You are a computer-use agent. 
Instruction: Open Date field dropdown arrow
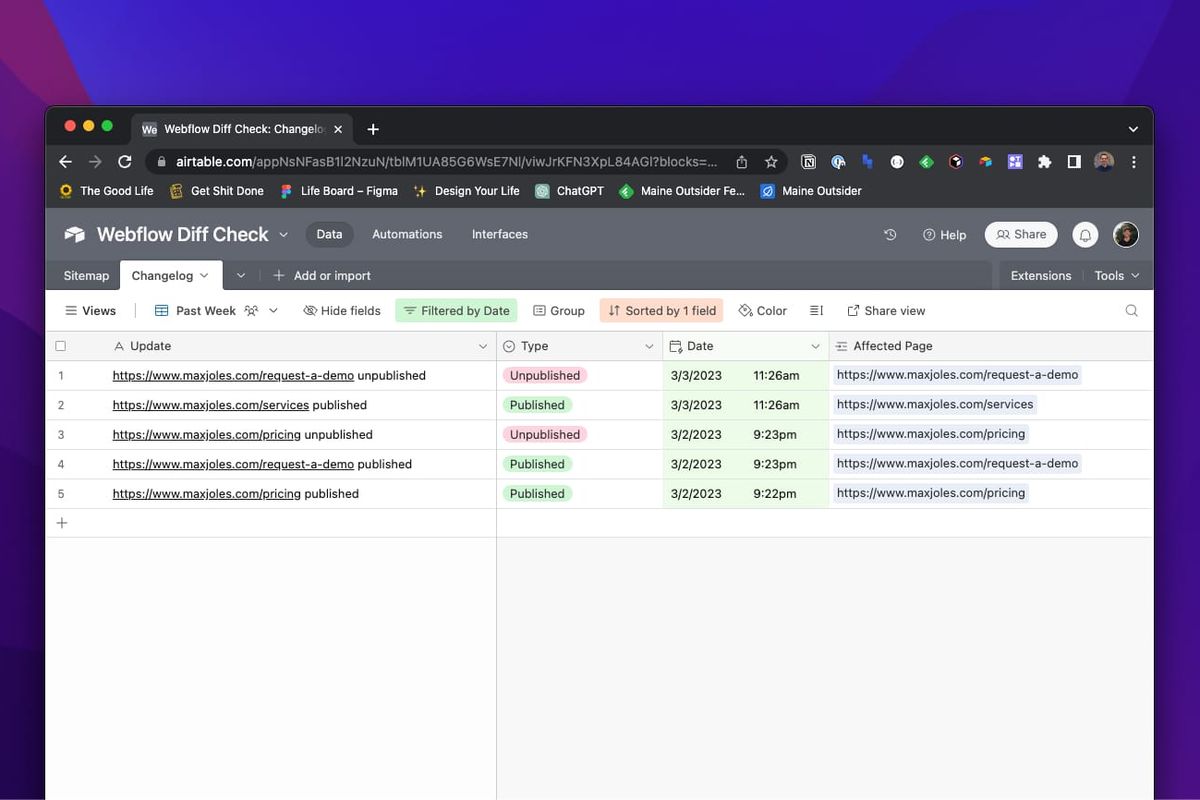(x=815, y=346)
